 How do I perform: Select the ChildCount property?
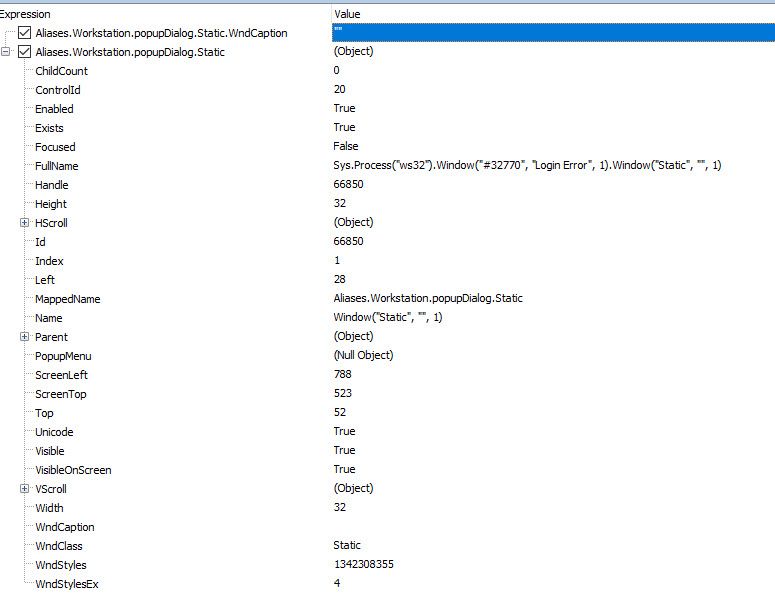click(61, 71)
